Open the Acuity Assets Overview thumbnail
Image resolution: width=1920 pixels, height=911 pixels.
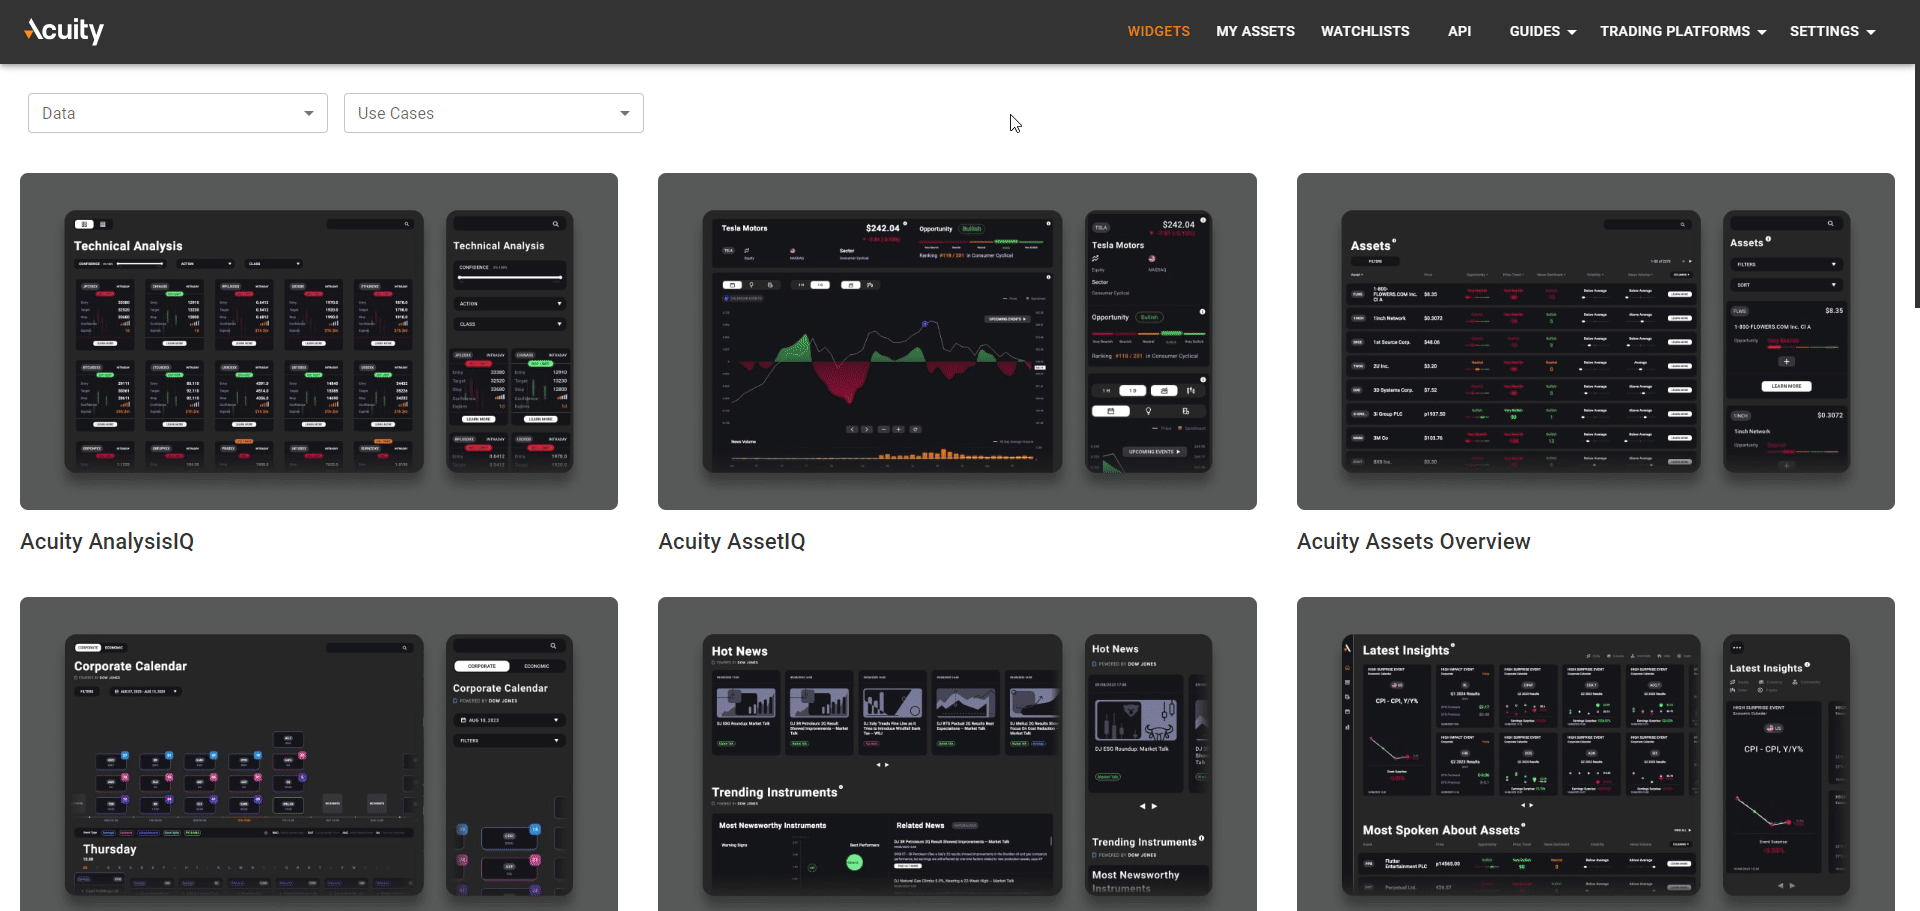point(1595,341)
